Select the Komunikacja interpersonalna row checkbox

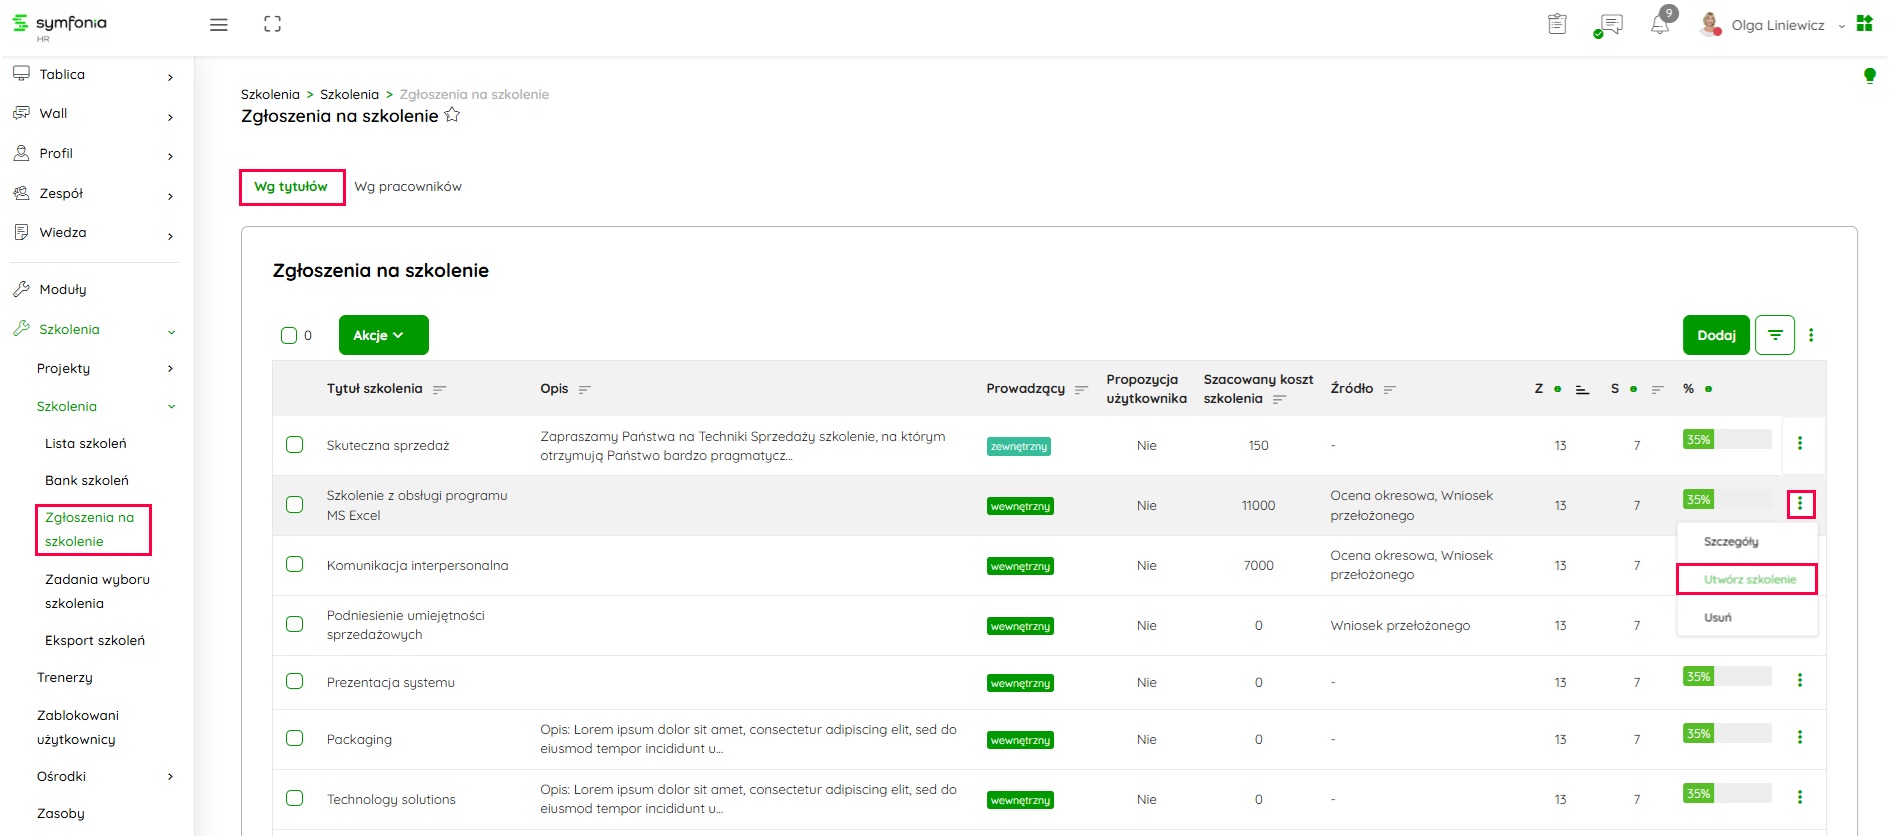[x=295, y=565]
